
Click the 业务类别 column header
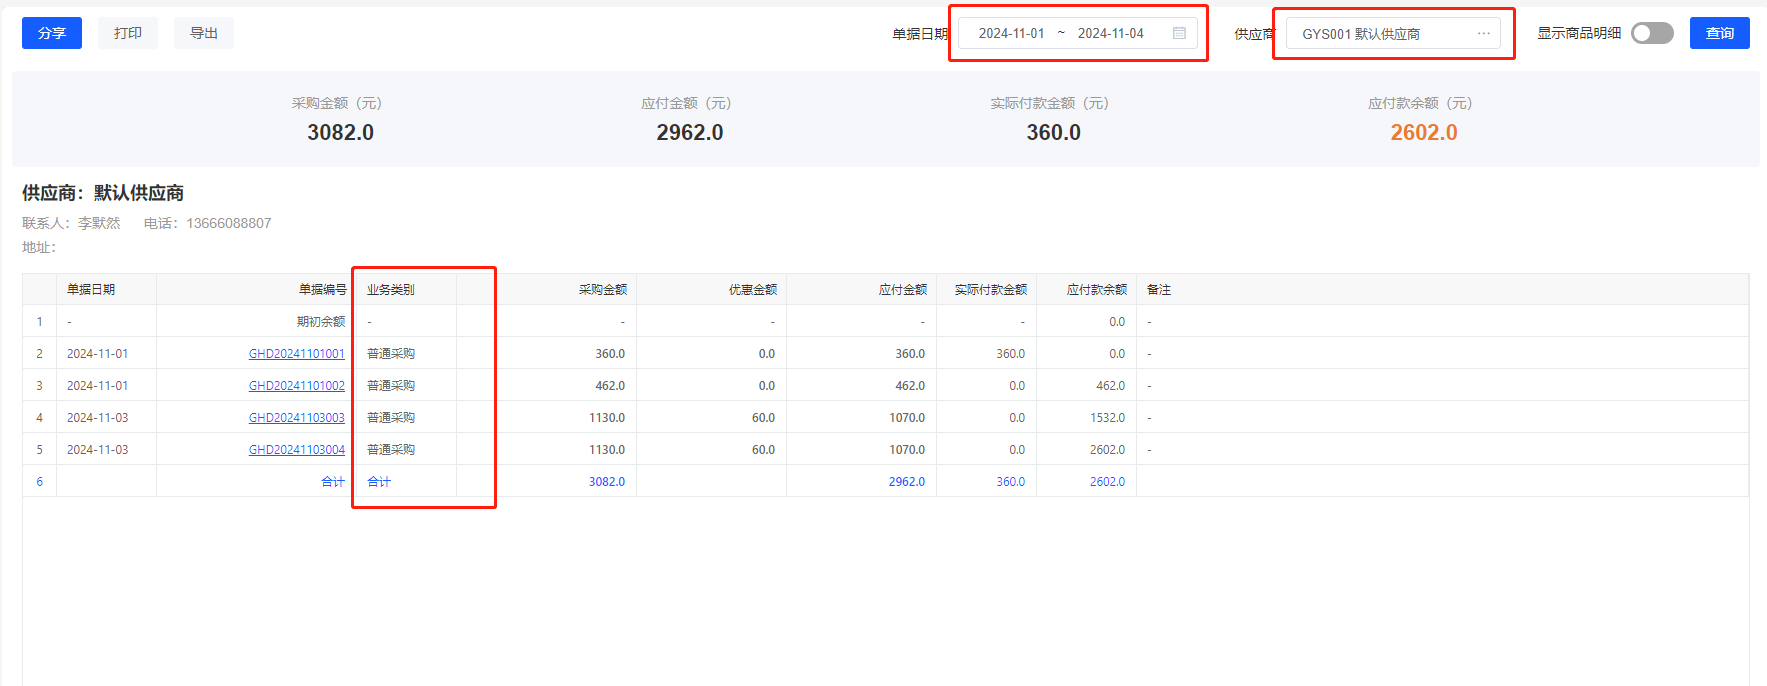click(x=391, y=290)
